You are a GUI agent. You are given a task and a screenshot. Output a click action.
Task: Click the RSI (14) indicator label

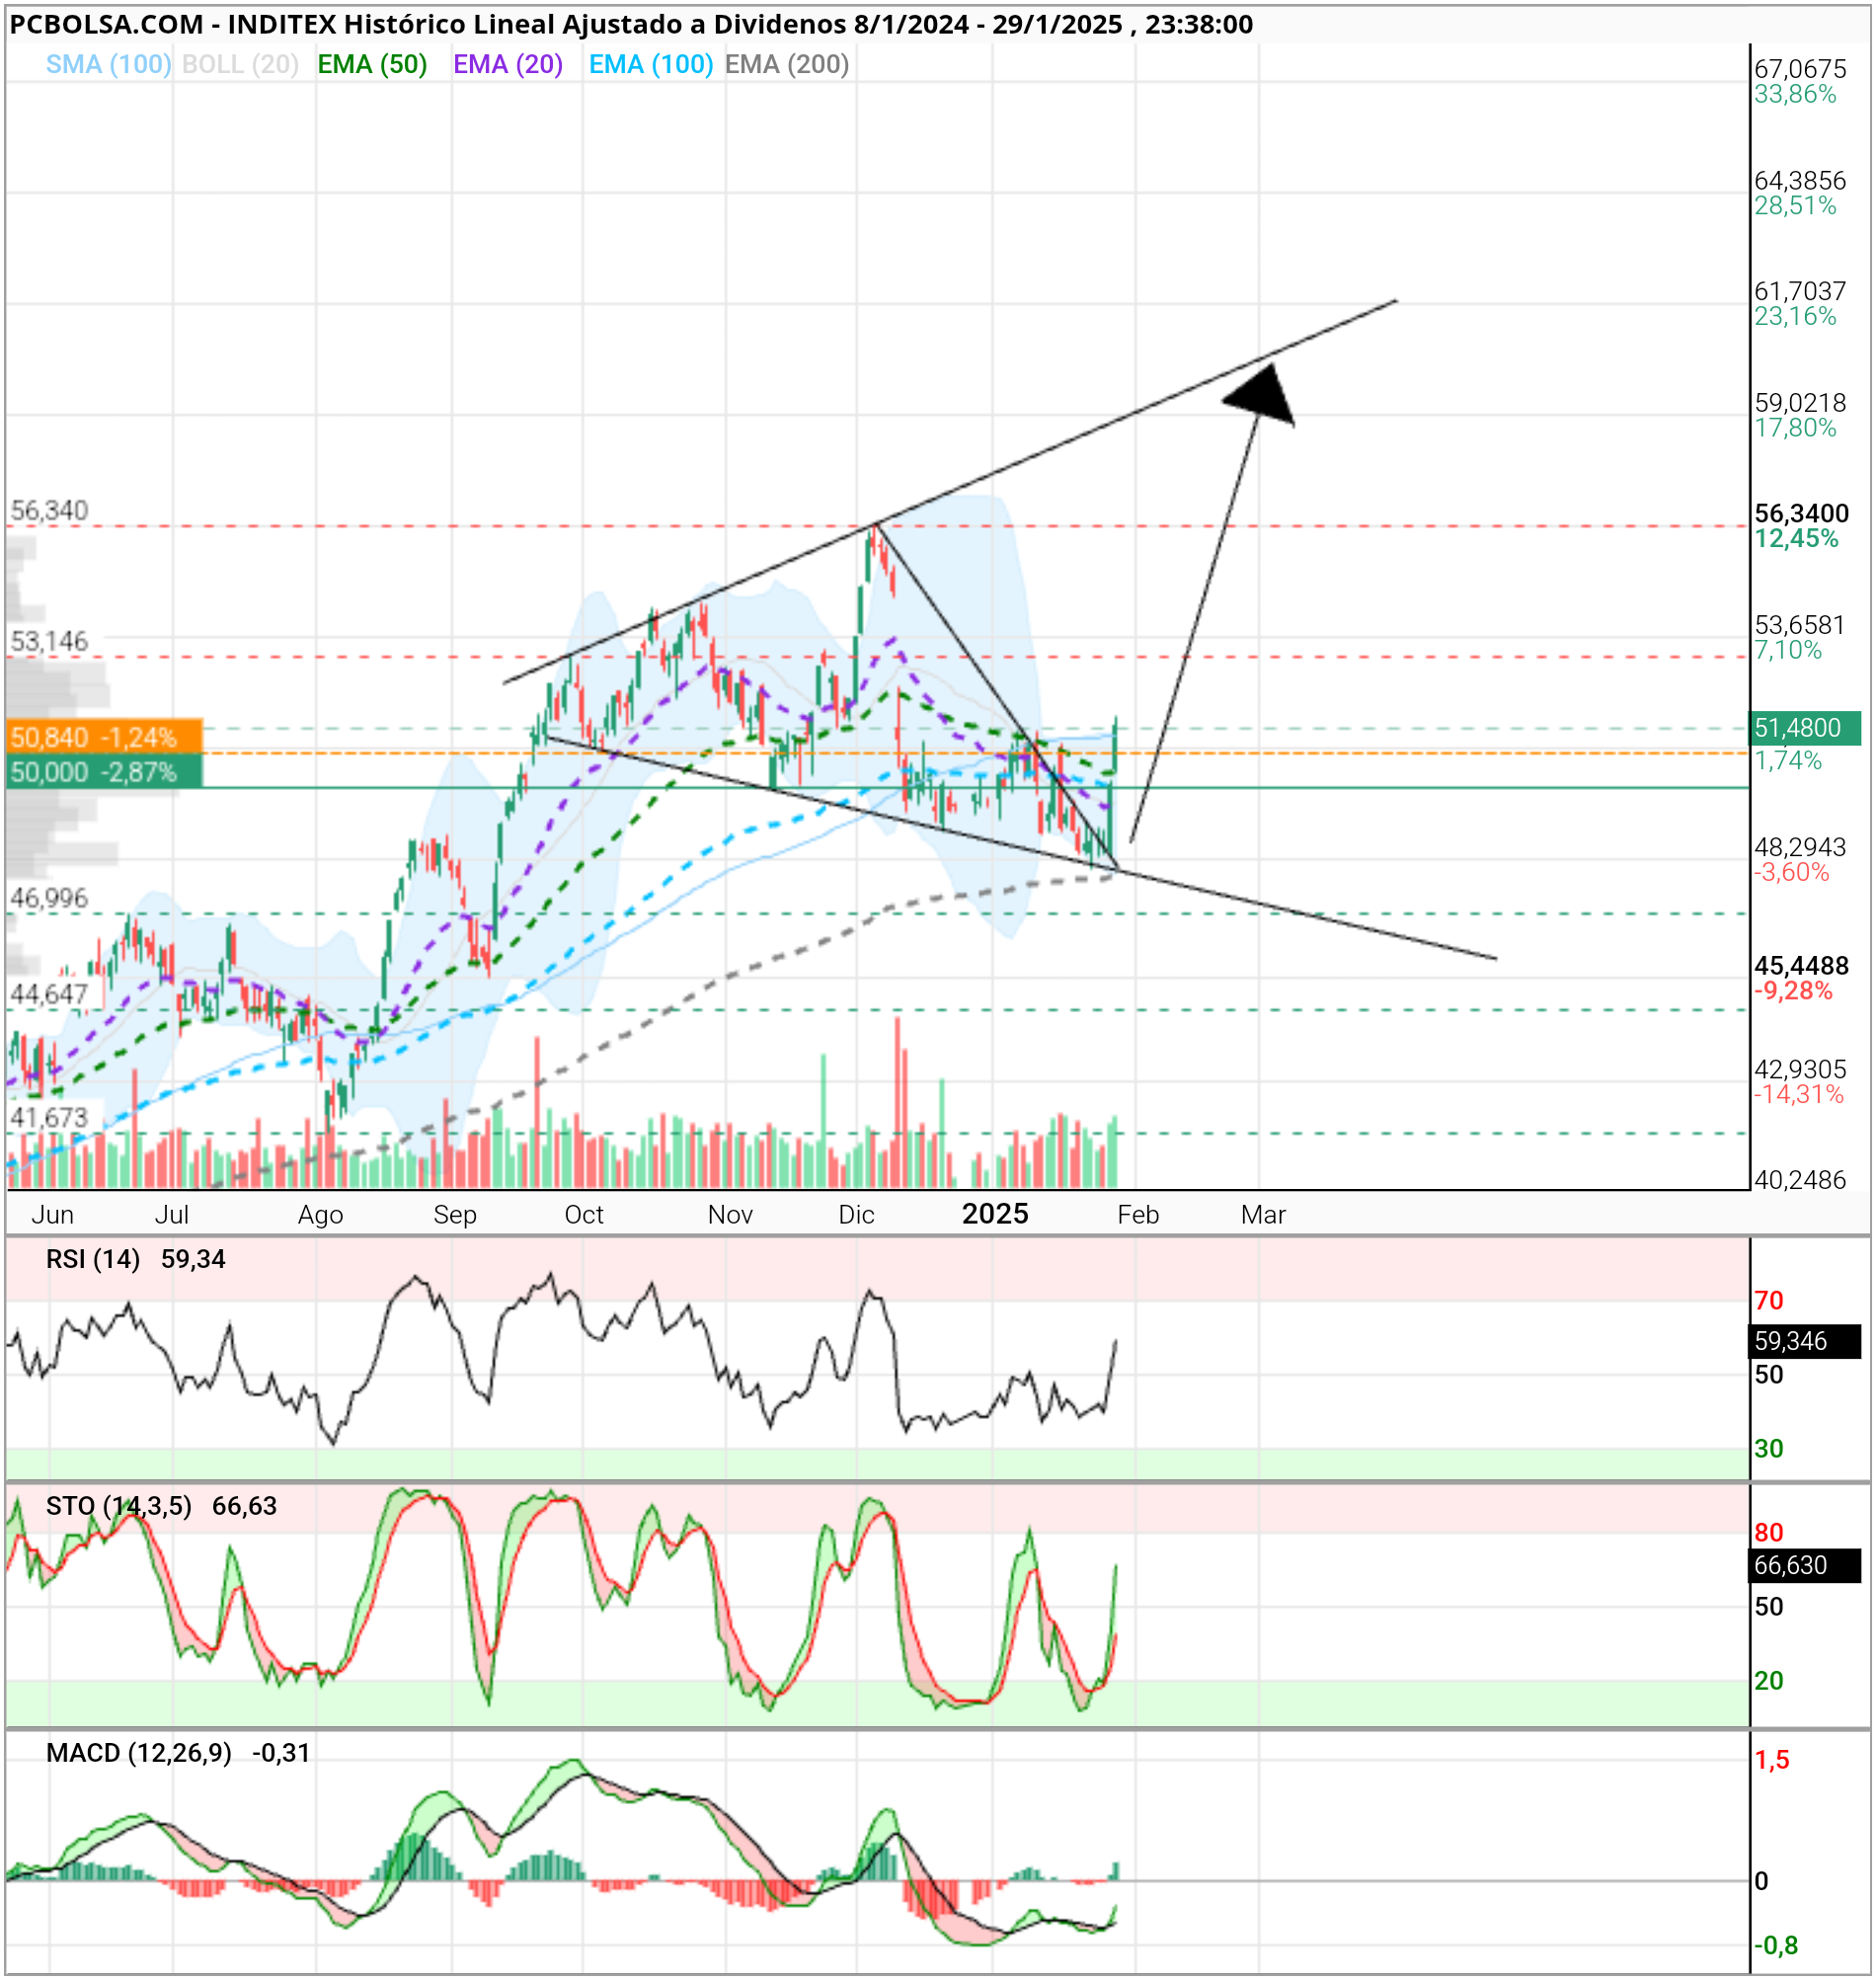pos(93,1259)
